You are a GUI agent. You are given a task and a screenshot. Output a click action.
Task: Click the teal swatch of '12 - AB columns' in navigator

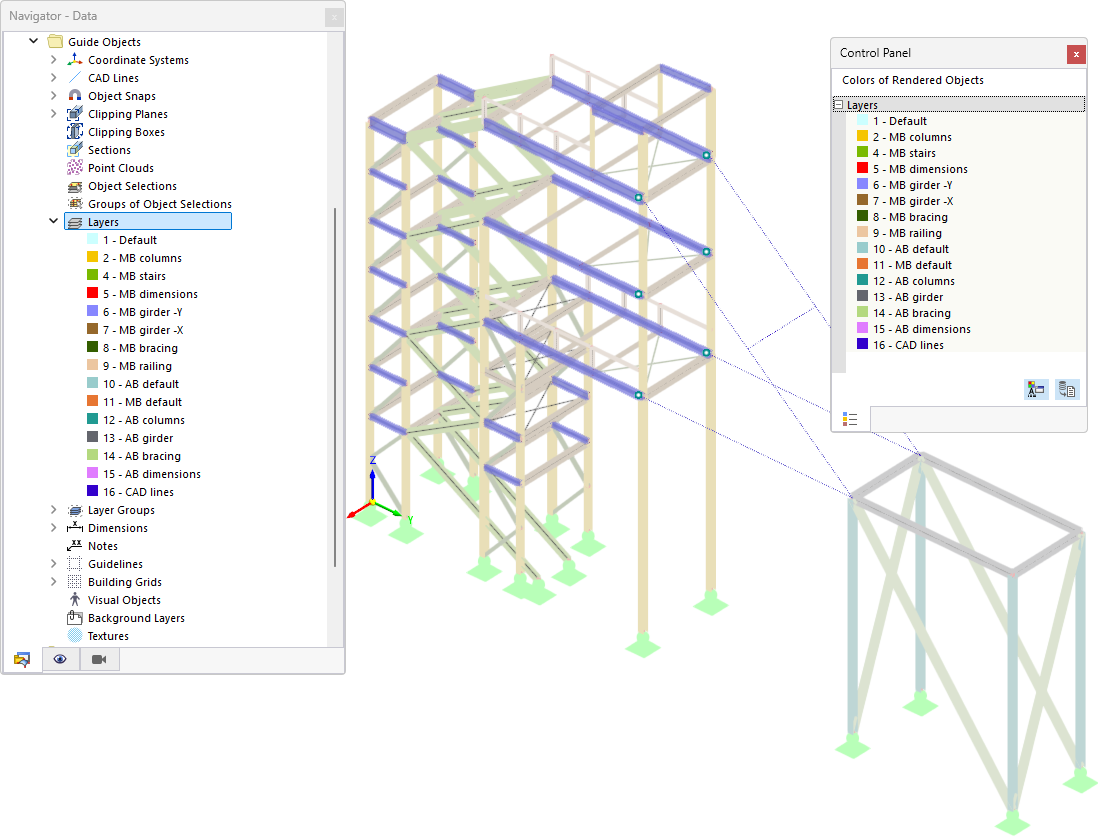92,419
